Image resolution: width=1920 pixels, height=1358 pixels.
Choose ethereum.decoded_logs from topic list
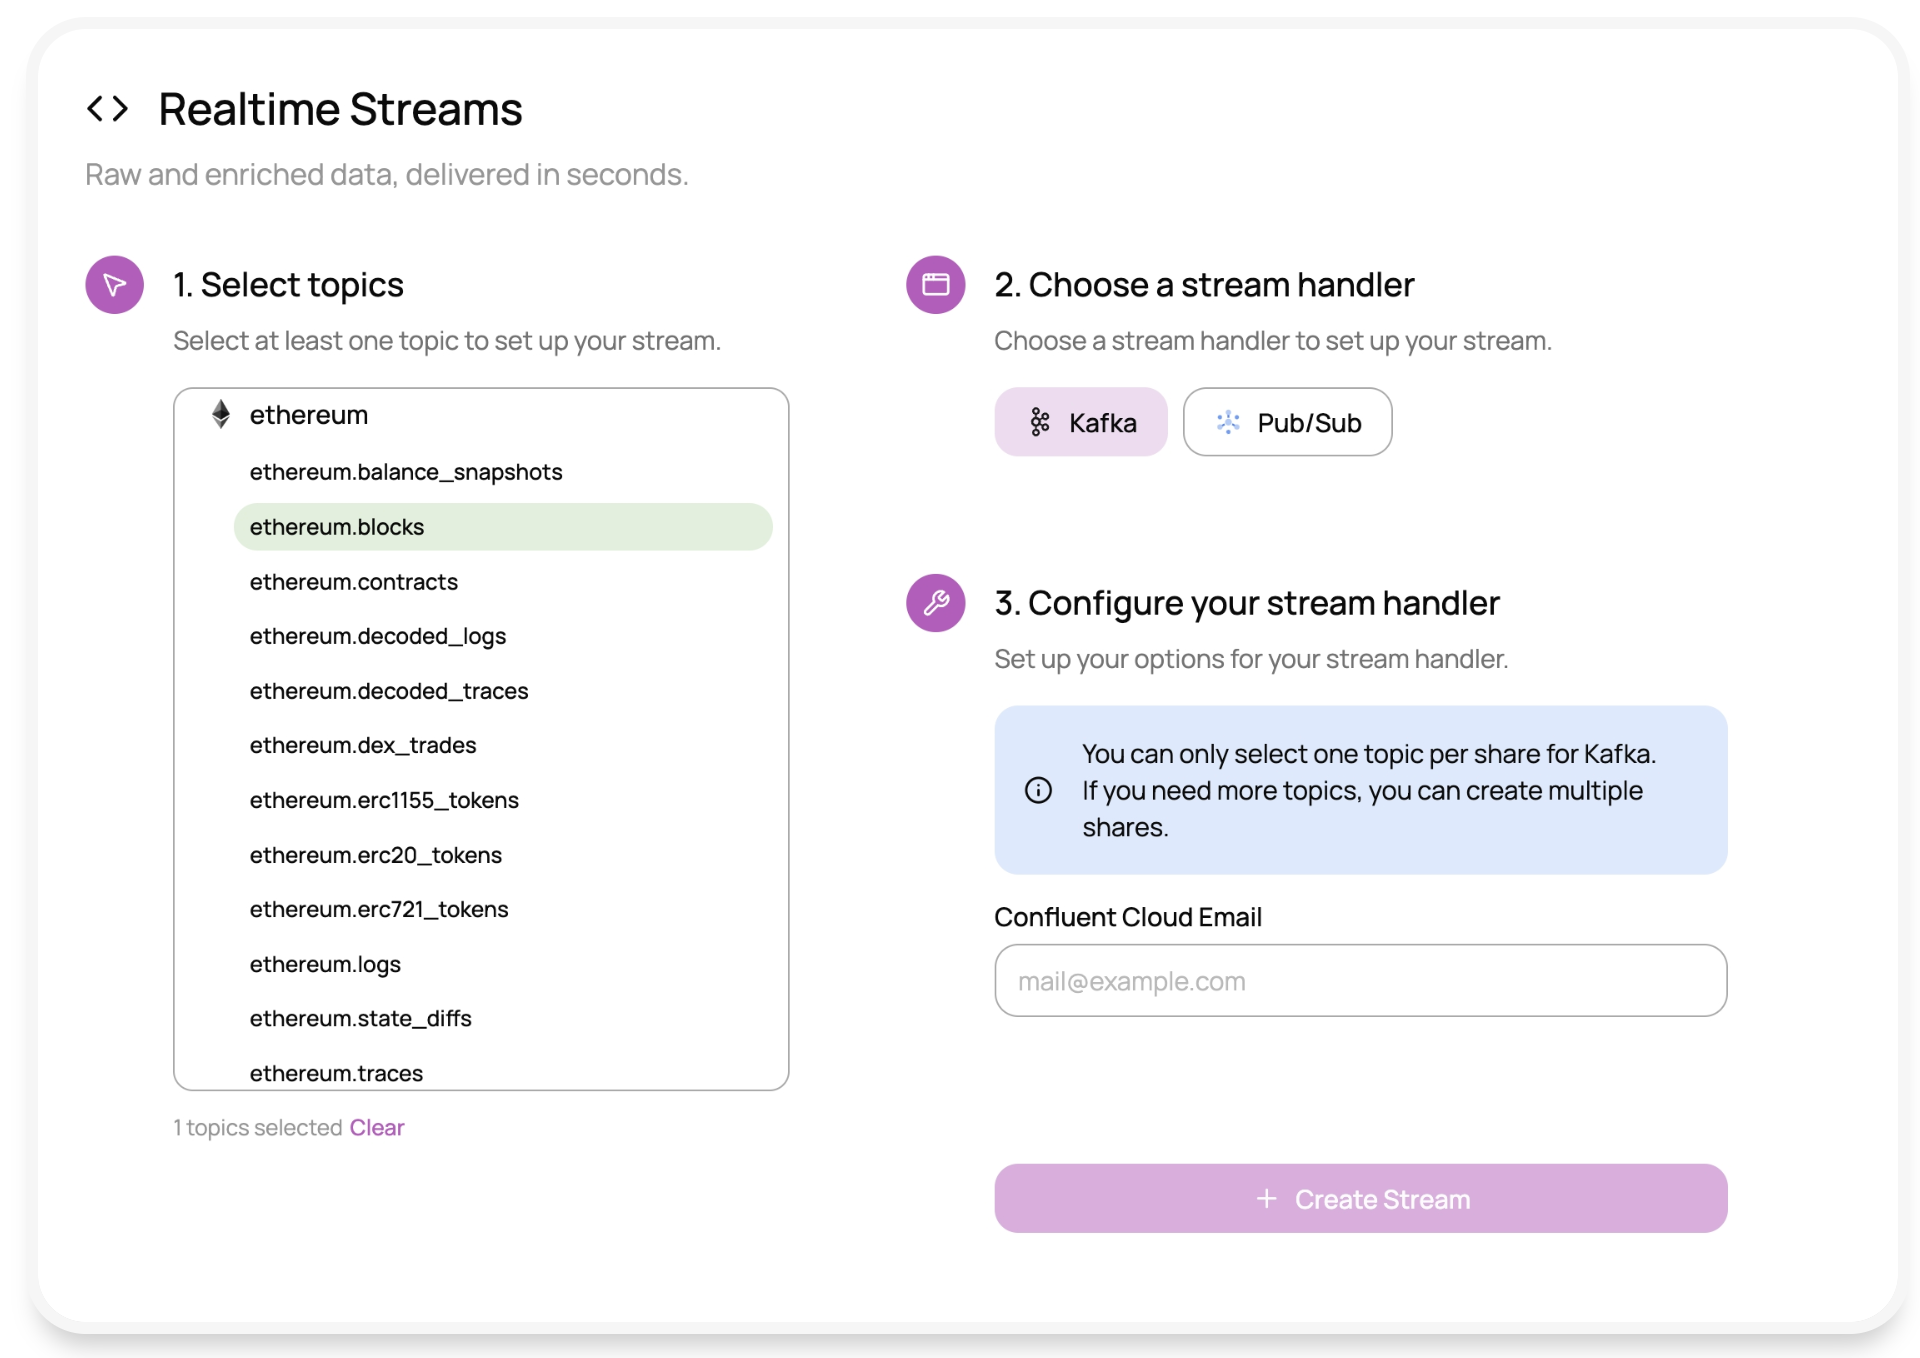[x=377, y=636]
